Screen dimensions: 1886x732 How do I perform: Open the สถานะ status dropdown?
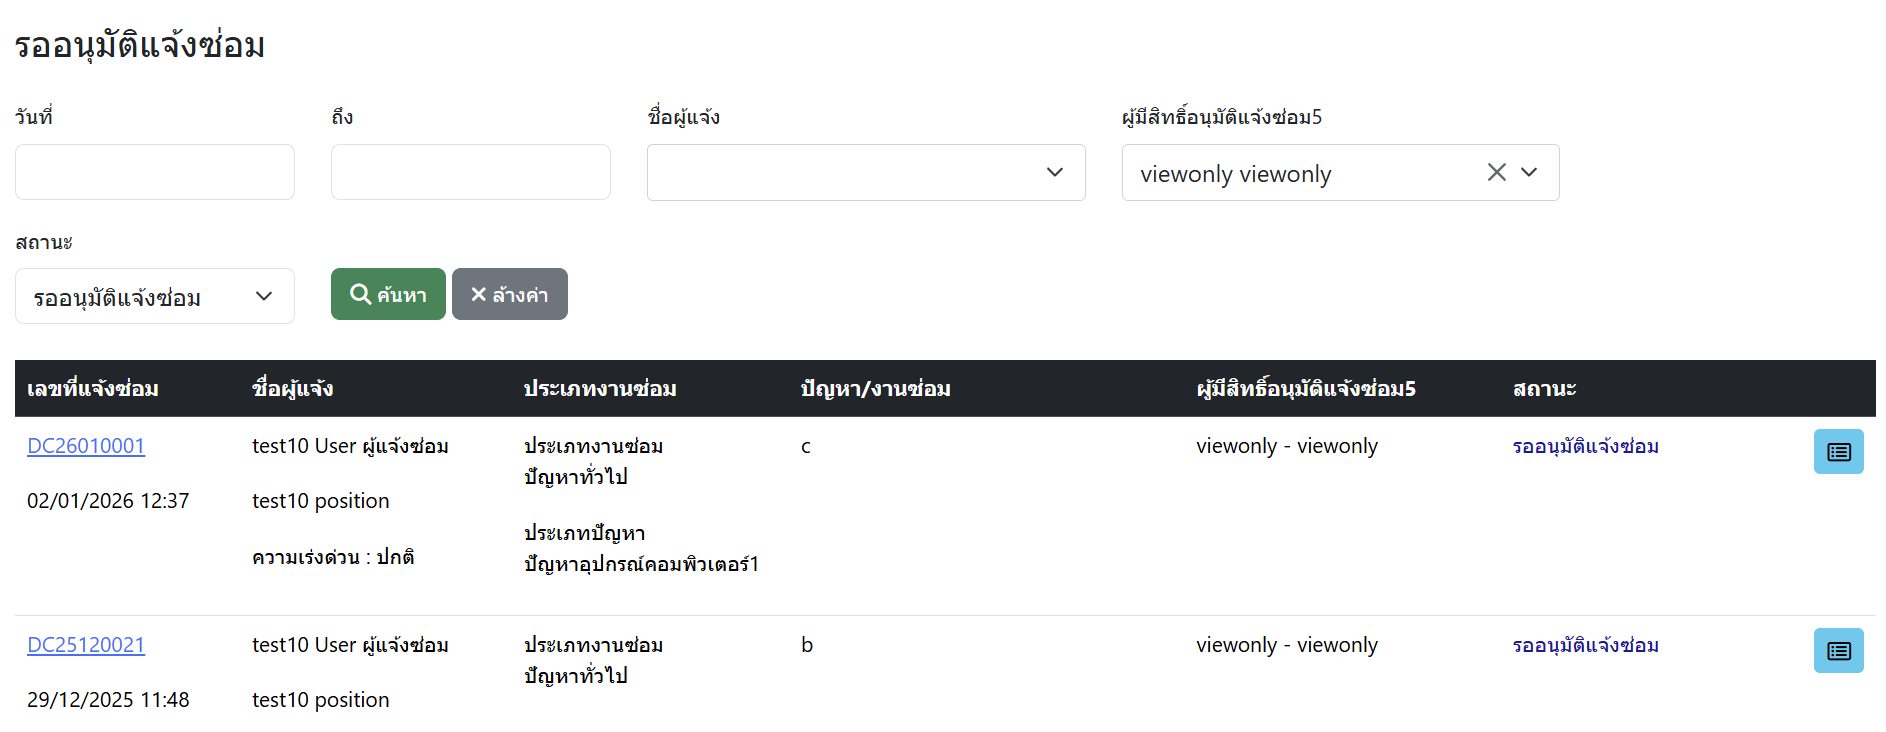coord(154,296)
